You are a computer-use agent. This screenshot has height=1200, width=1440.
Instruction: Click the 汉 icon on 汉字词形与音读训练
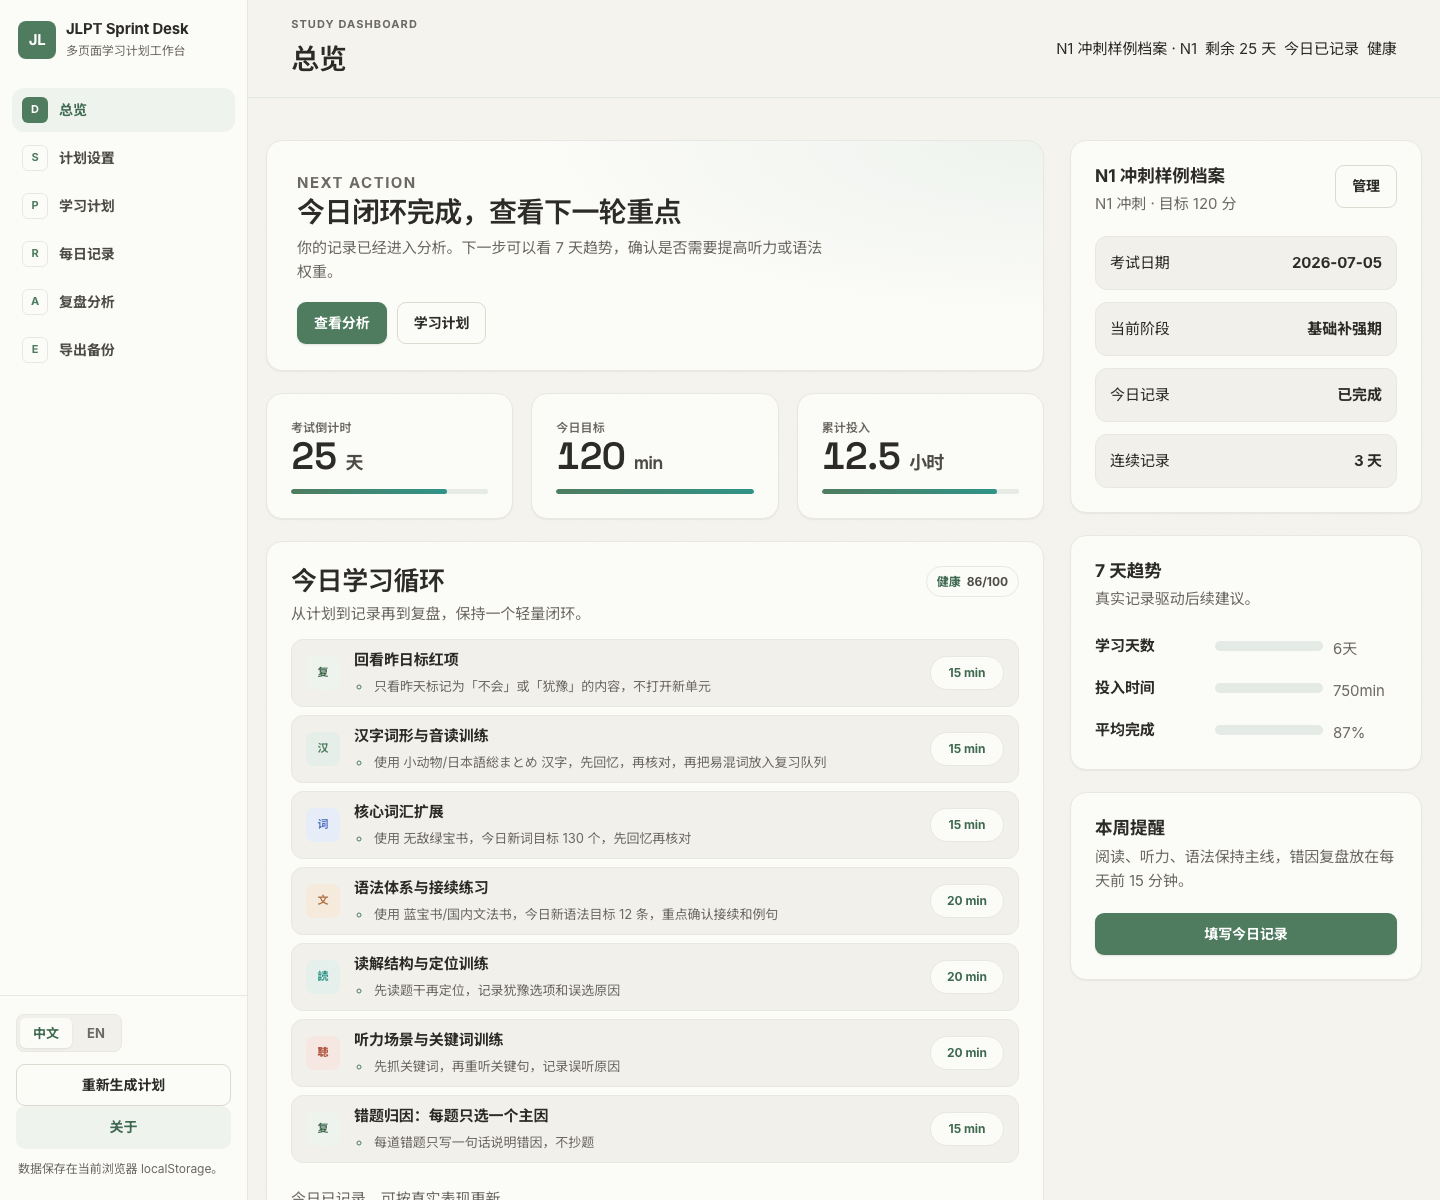pos(323,749)
